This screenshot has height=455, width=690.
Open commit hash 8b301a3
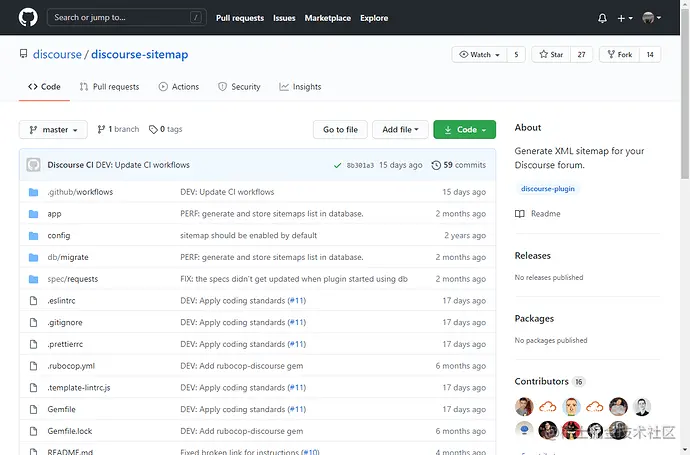[x=360, y=165]
